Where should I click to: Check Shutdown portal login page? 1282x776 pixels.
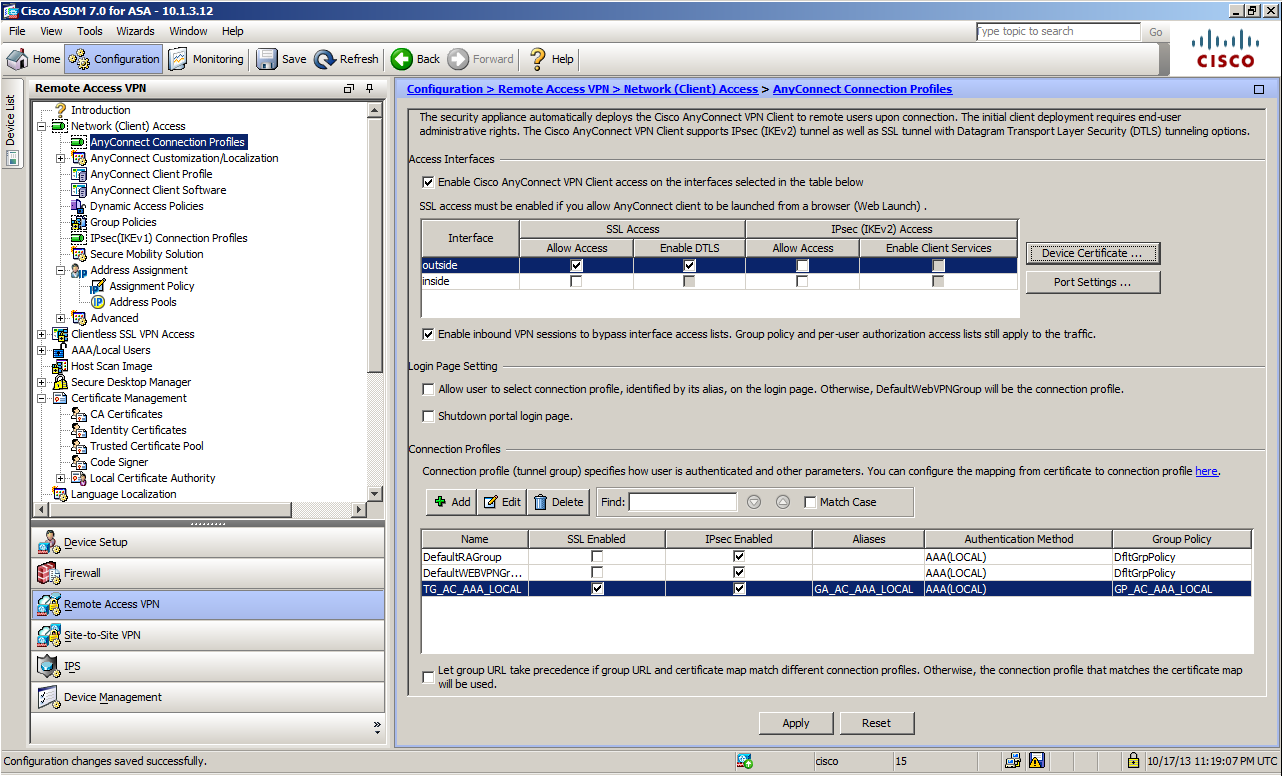(428, 416)
